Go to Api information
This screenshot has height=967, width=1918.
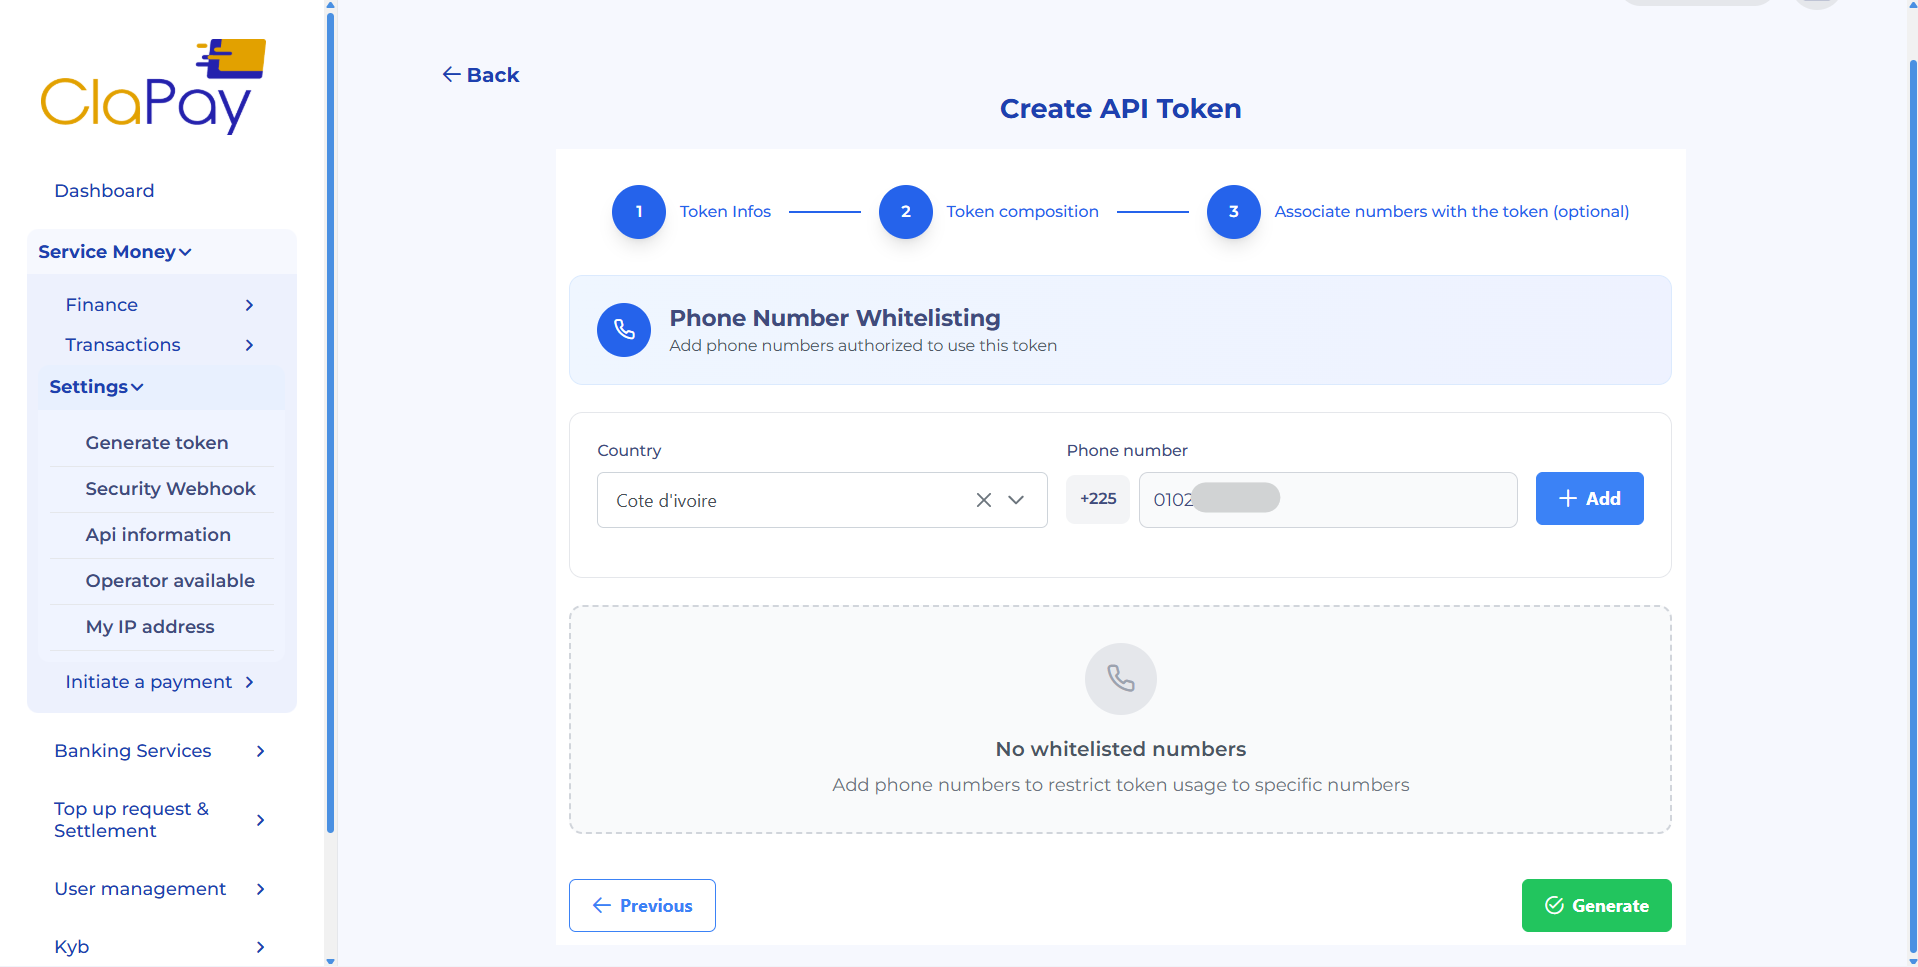(157, 534)
